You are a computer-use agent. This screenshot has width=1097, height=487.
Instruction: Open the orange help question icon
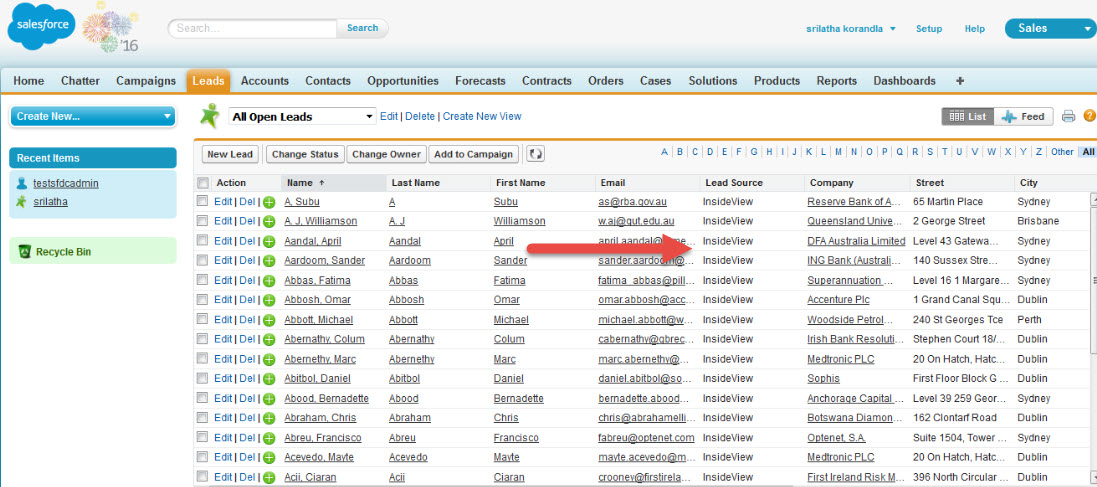point(1089,116)
